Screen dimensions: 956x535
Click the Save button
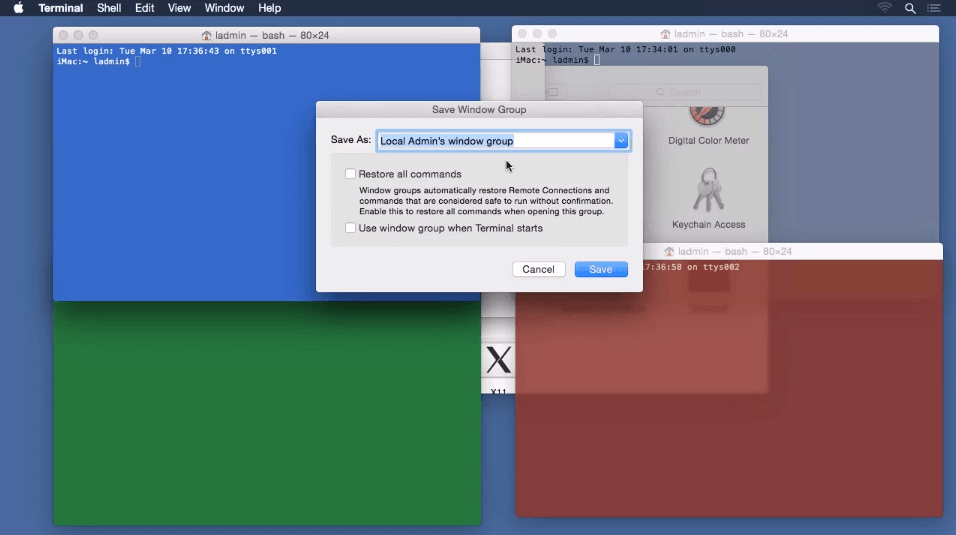tap(601, 269)
